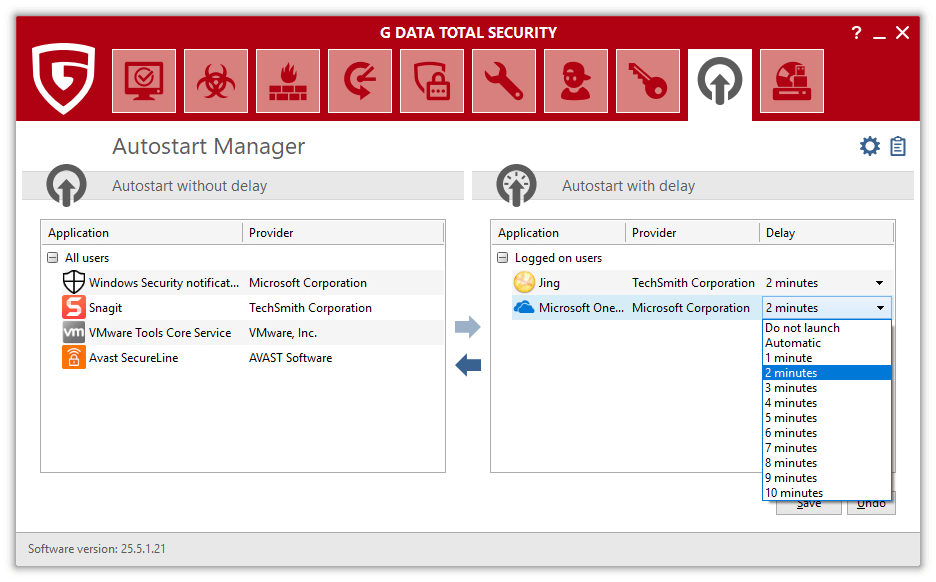This screenshot has height=582, width=936.
Task: Close the Microsoft OneDrive delay dropdown arrow
Action: [880, 308]
